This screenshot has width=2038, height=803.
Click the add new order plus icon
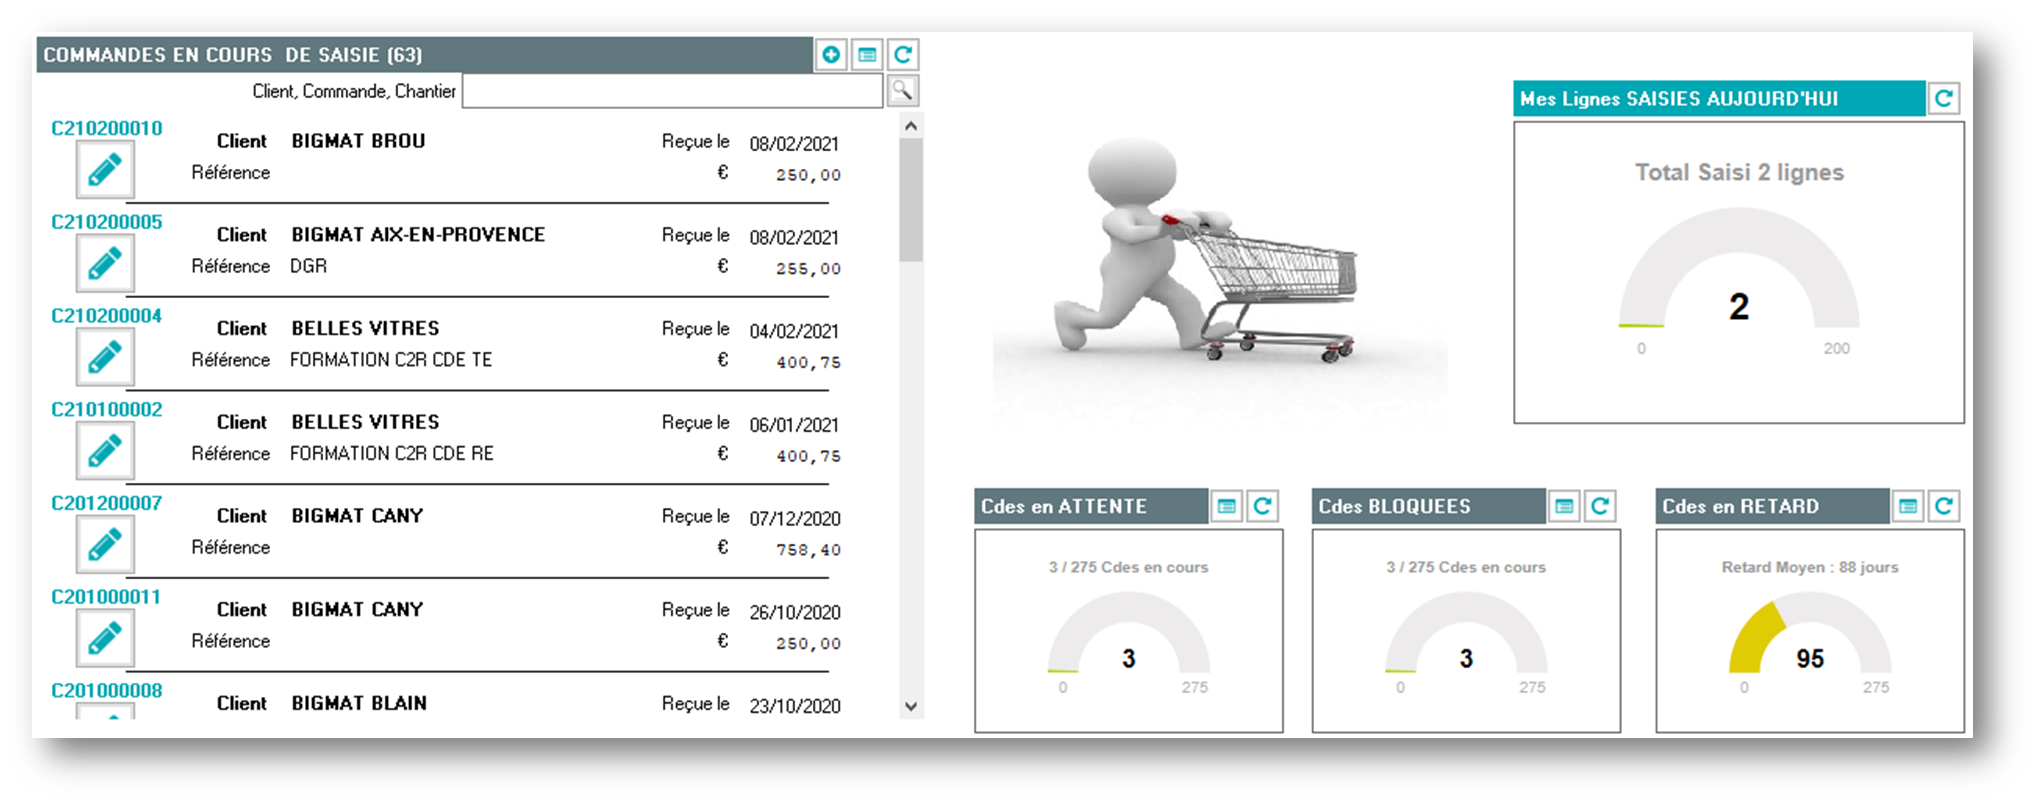pyautogui.click(x=830, y=55)
